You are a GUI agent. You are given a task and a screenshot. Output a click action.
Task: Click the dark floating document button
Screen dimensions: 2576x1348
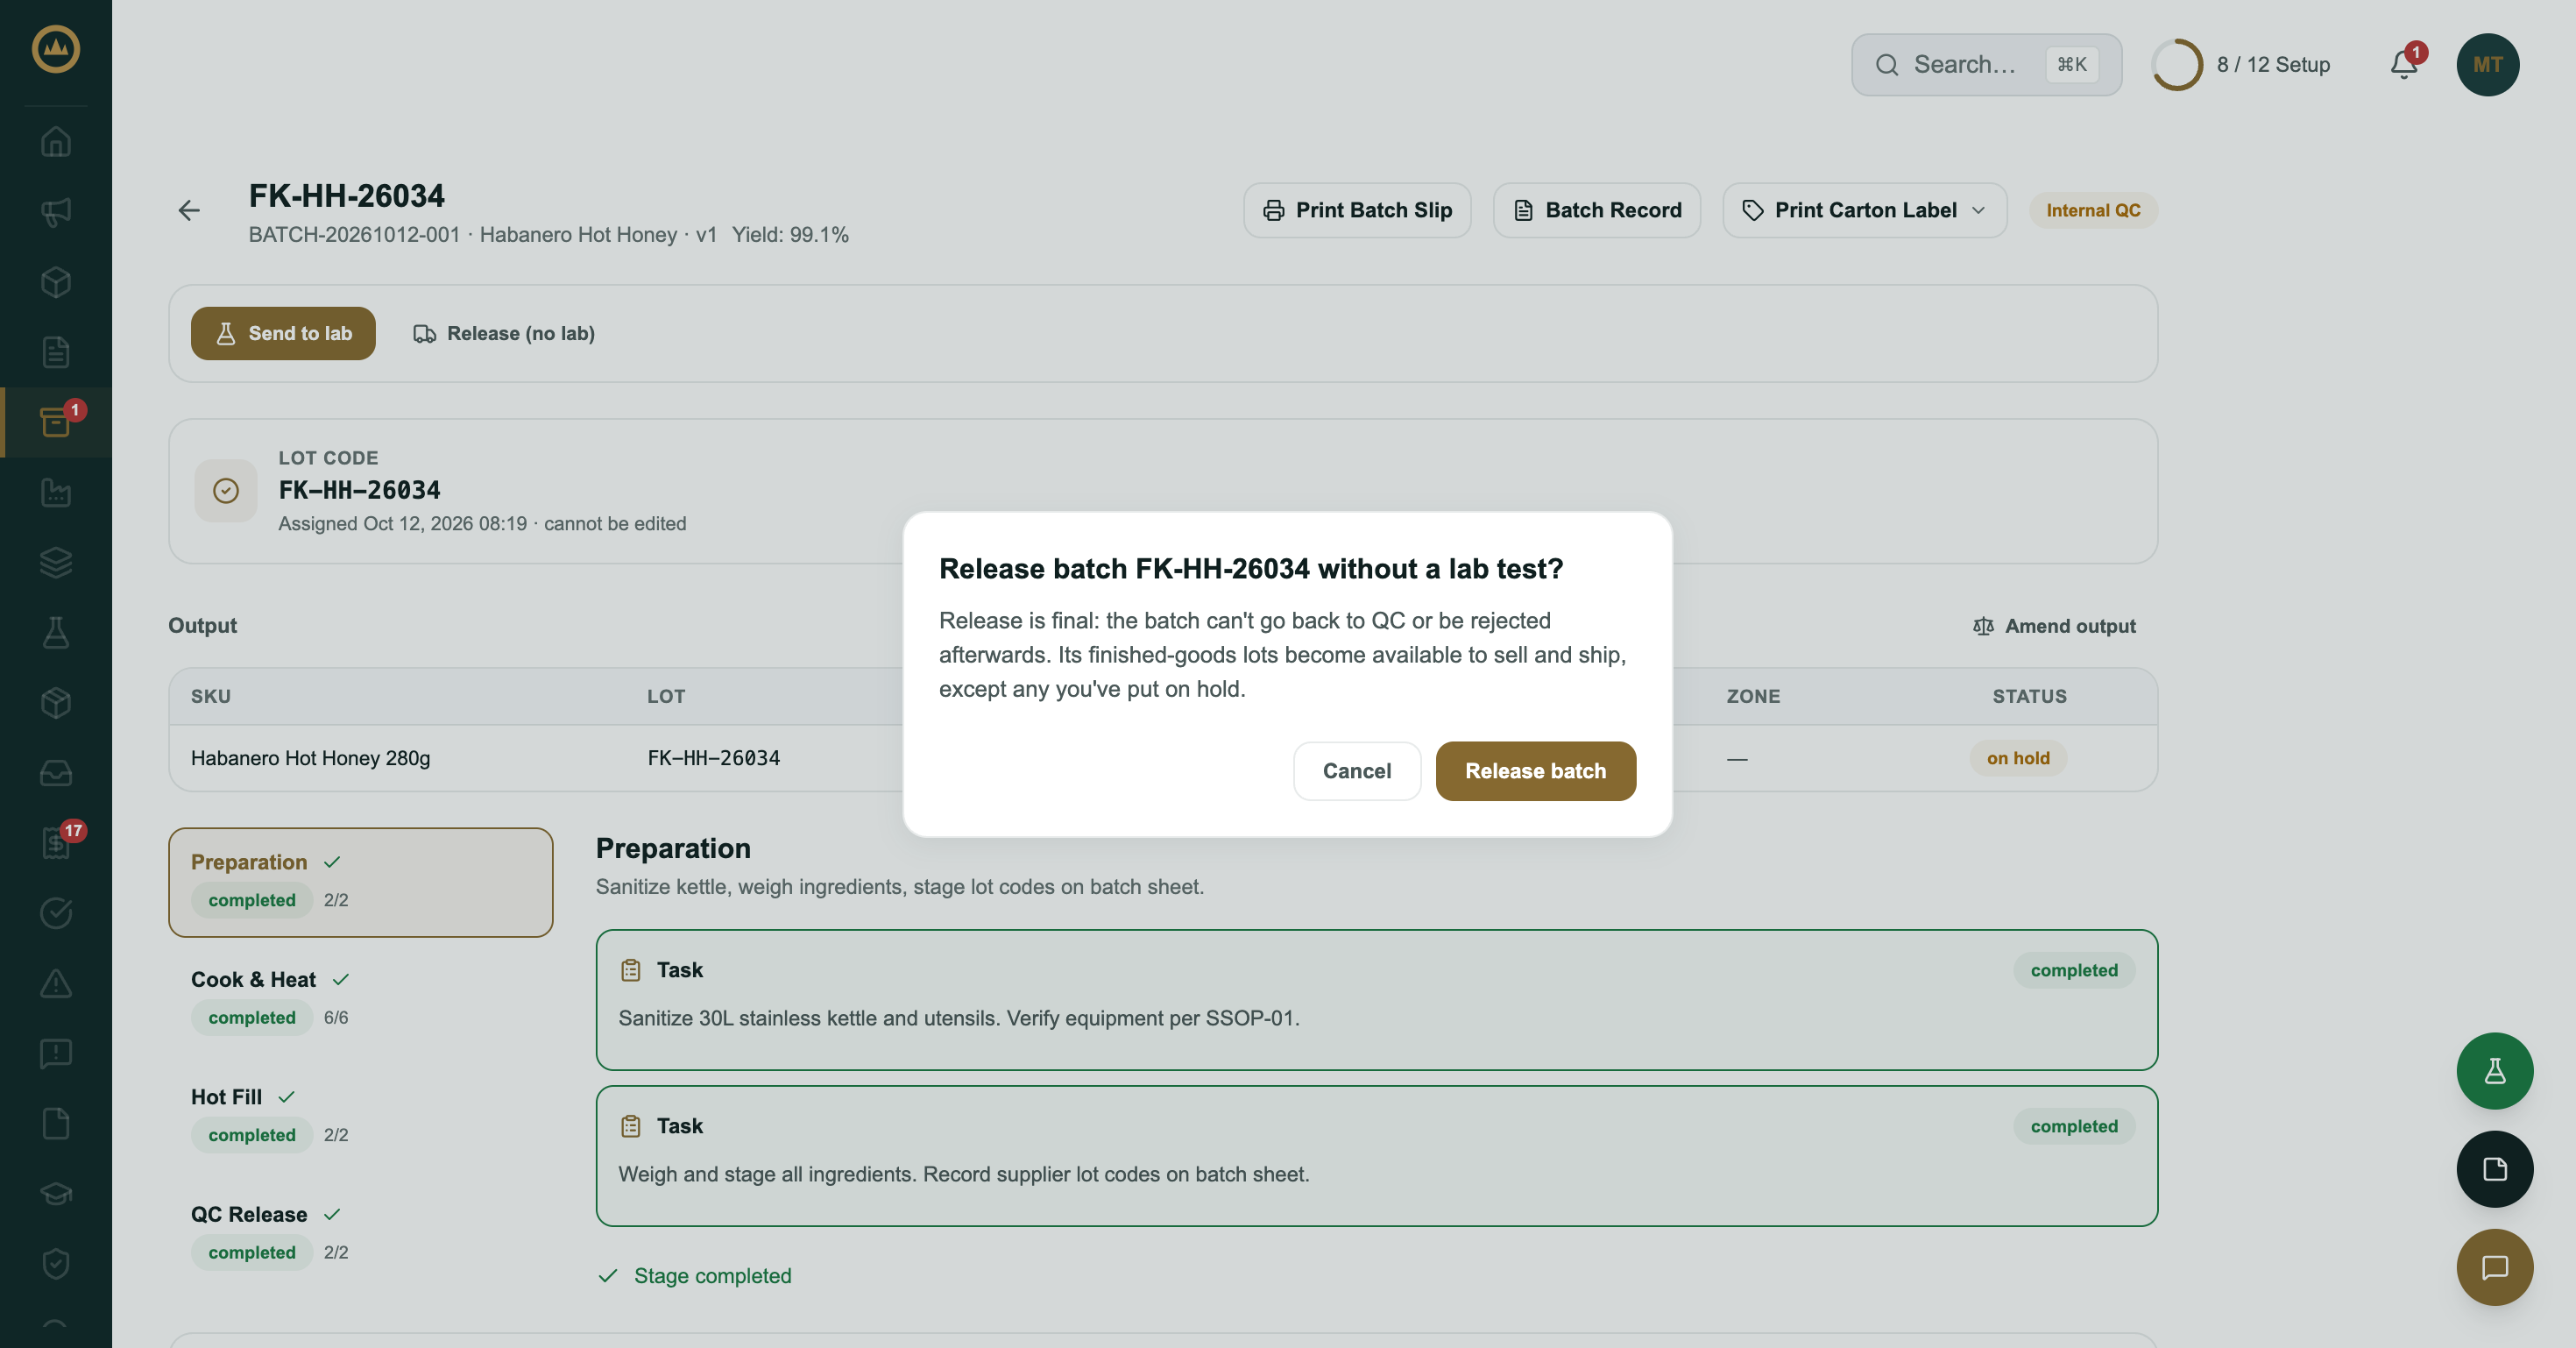click(x=2495, y=1169)
